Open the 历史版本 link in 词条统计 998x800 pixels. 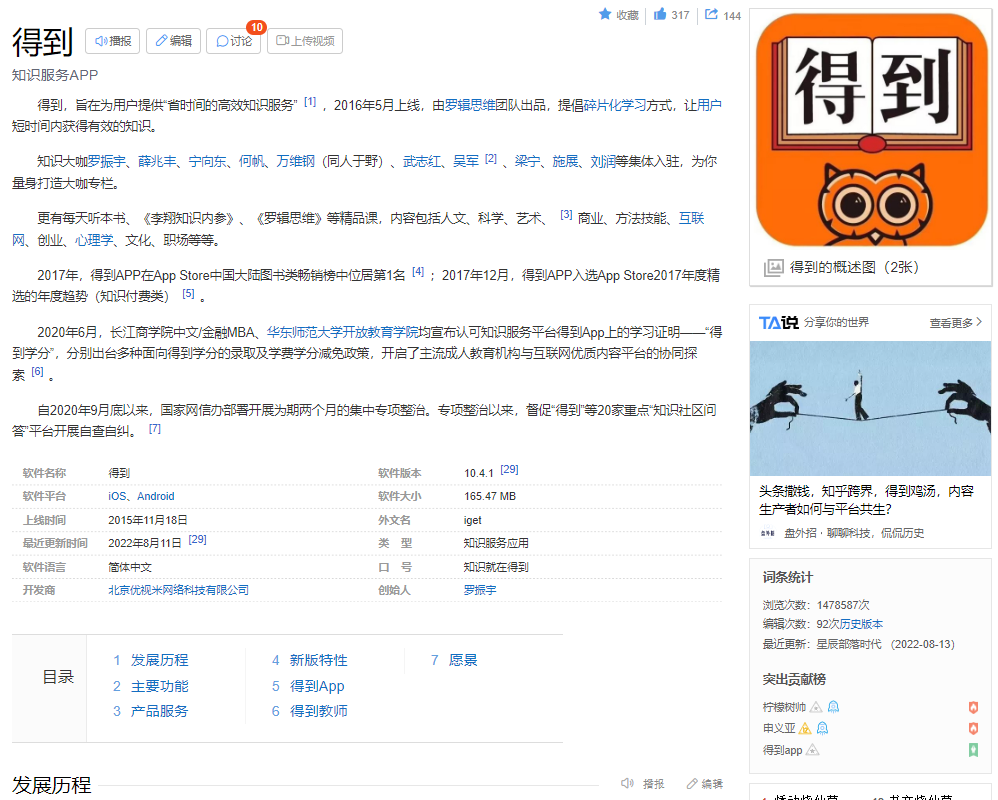click(x=861, y=624)
